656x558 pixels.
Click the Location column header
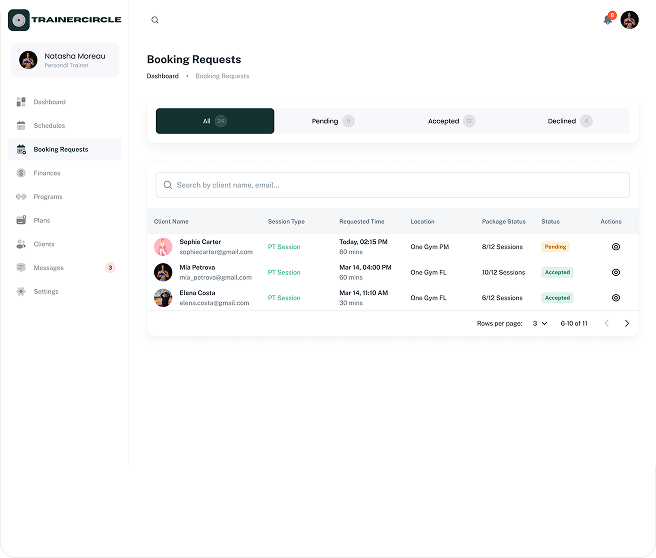pos(423,222)
